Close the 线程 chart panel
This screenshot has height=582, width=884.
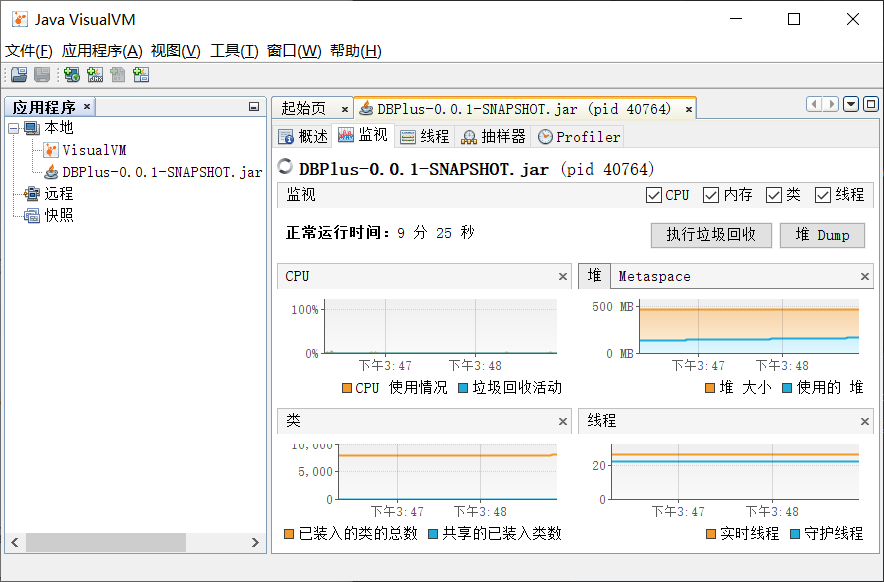click(x=865, y=421)
